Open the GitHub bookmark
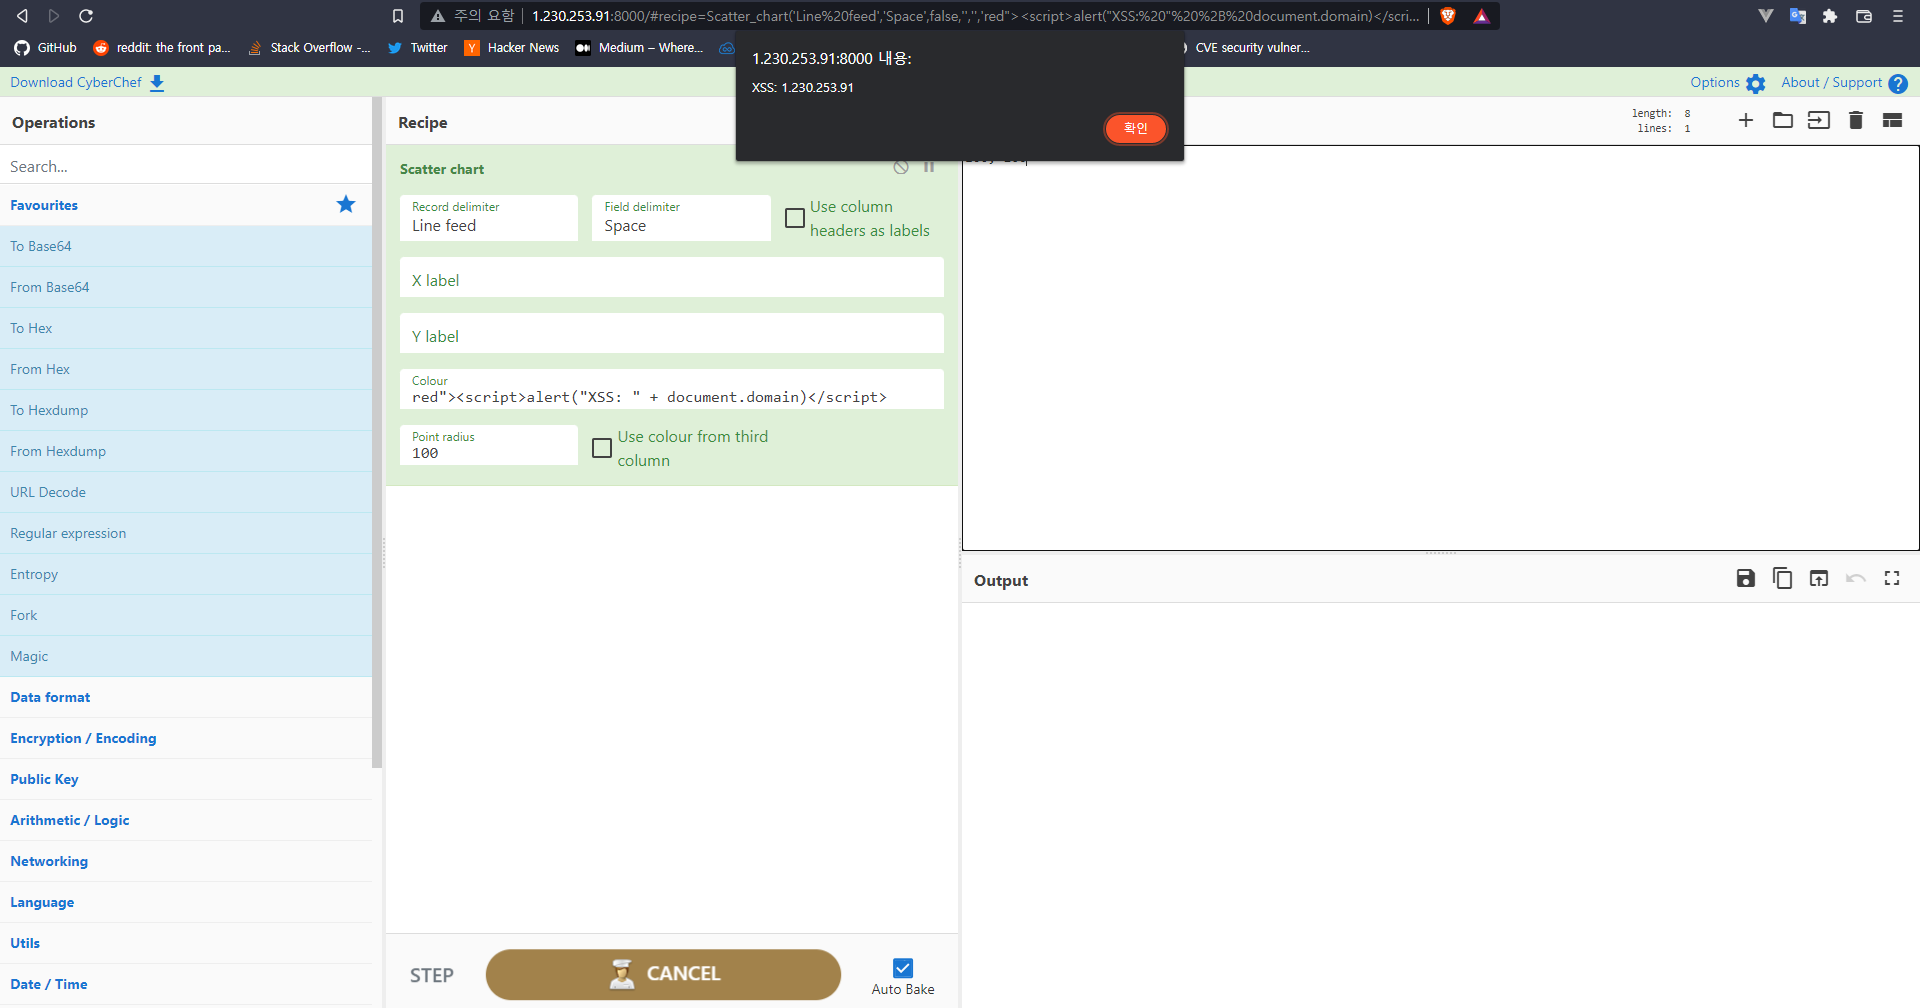 coord(45,47)
